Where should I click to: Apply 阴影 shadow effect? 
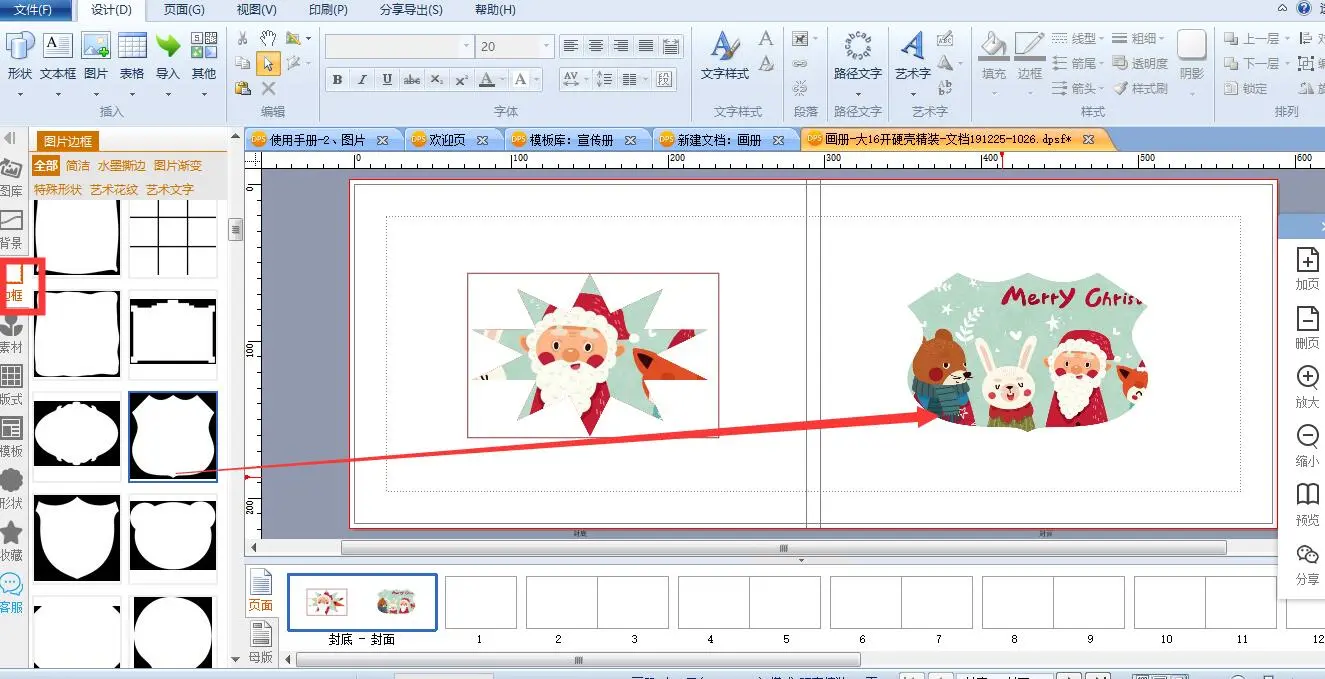point(1191,55)
